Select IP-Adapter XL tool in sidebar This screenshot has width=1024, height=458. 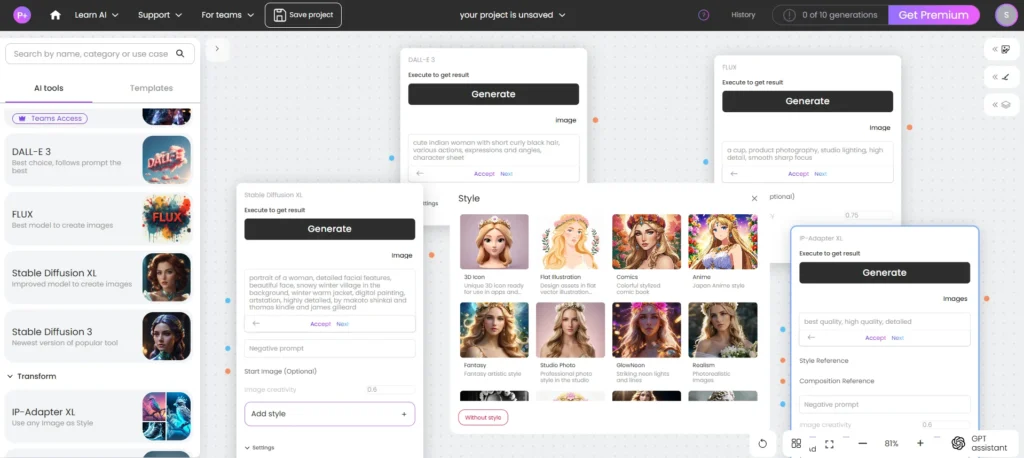(99, 416)
